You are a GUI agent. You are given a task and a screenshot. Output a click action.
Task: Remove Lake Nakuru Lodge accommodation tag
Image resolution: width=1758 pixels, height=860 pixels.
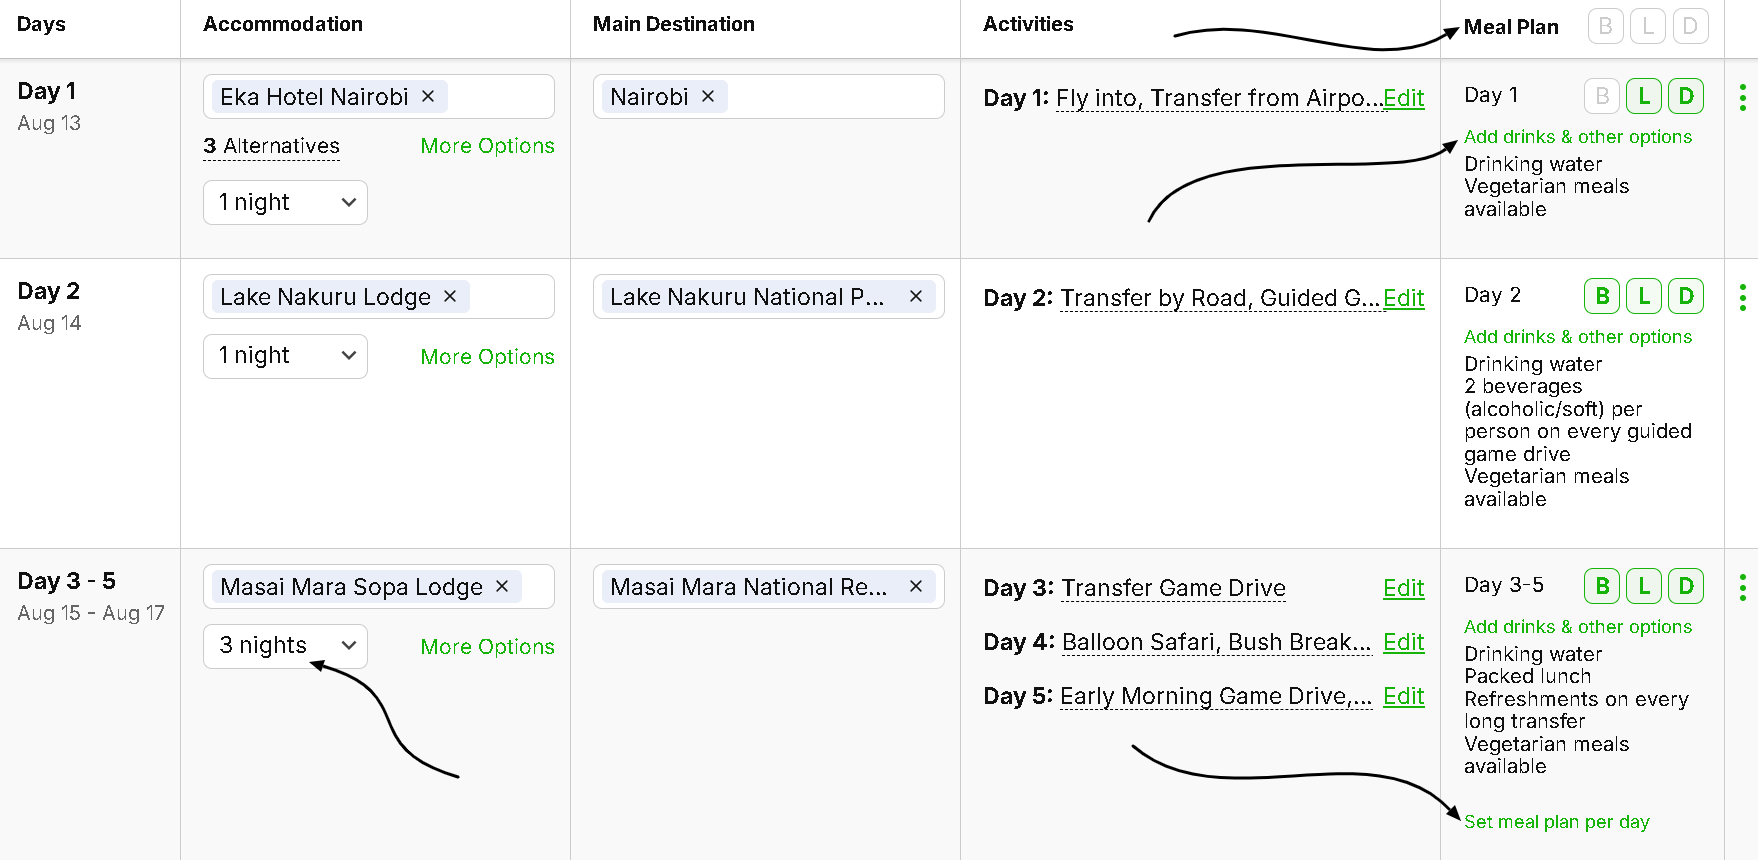click(450, 296)
